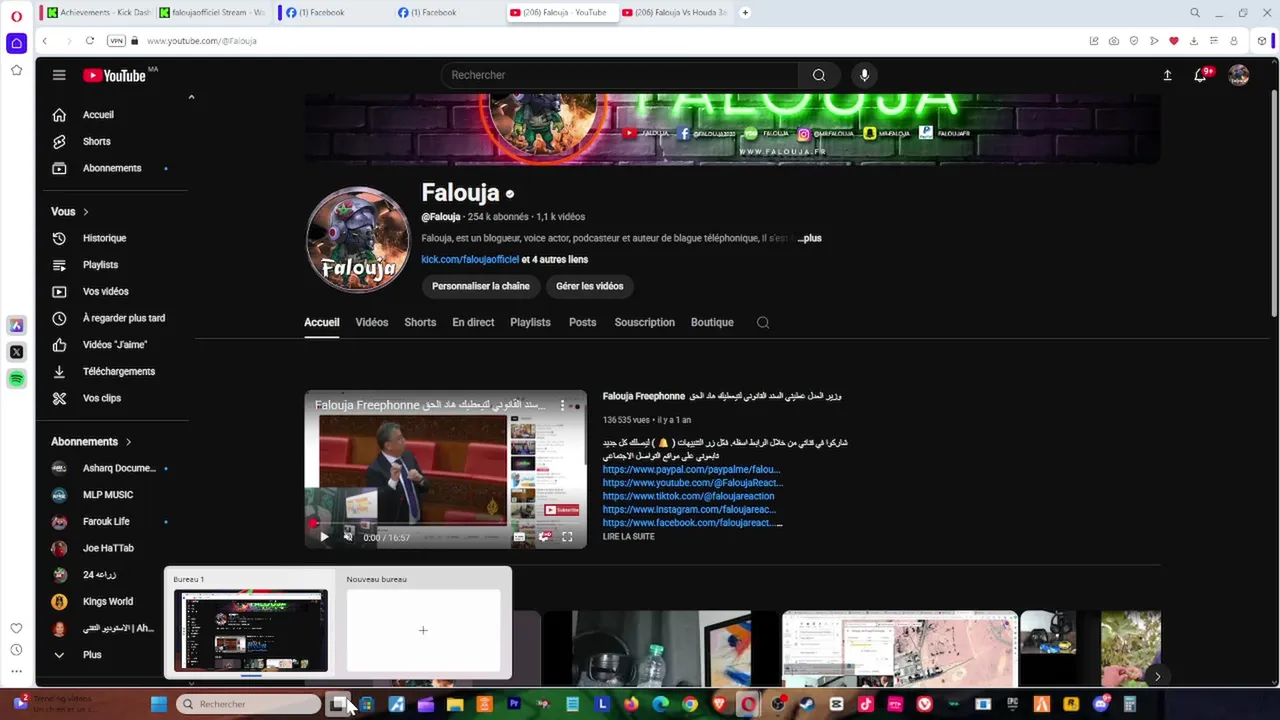Open Windows Start button

(x=159, y=704)
